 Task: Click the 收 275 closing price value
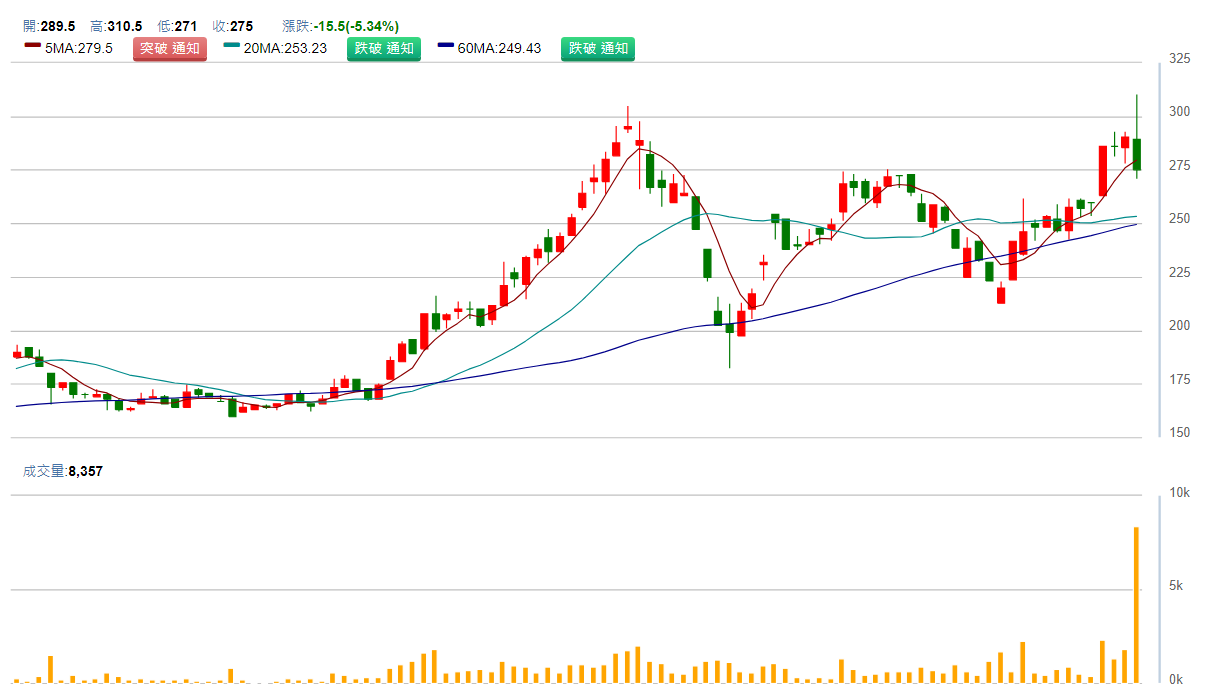(x=241, y=26)
